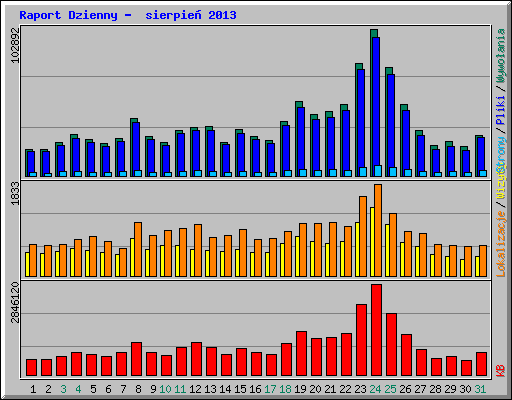Screen dimensions: 512x400
Task: Click the red bar for day 25
Action: pyautogui.click(x=391, y=345)
